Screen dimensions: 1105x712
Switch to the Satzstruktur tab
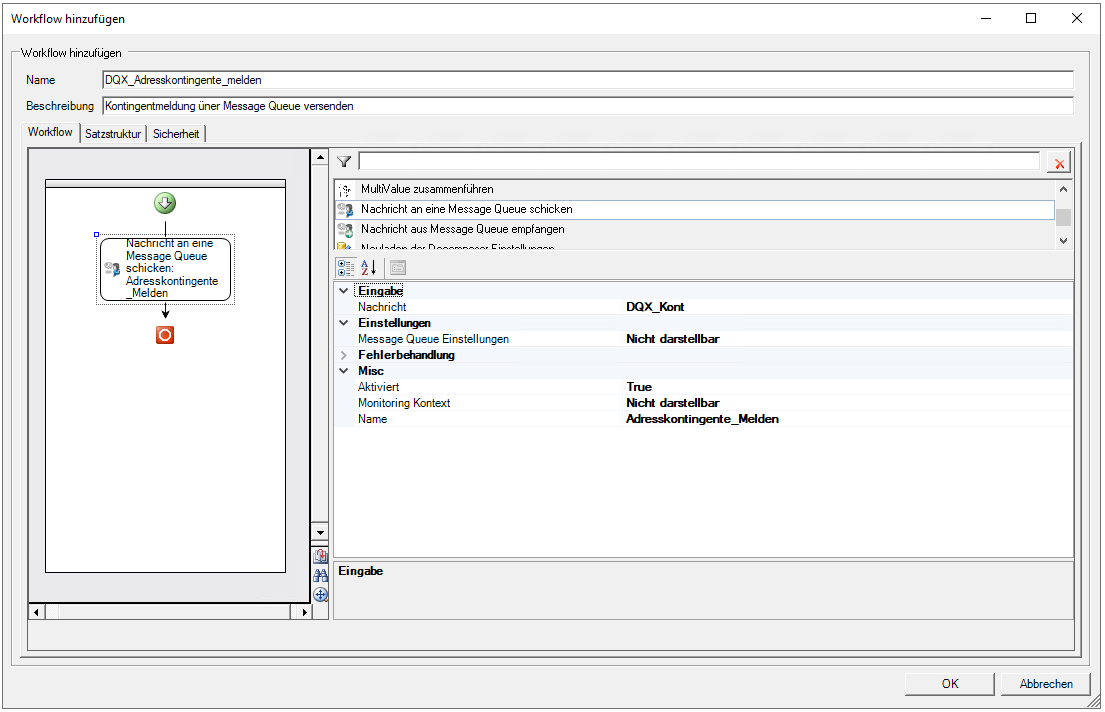pyautogui.click(x=113, y=134)
